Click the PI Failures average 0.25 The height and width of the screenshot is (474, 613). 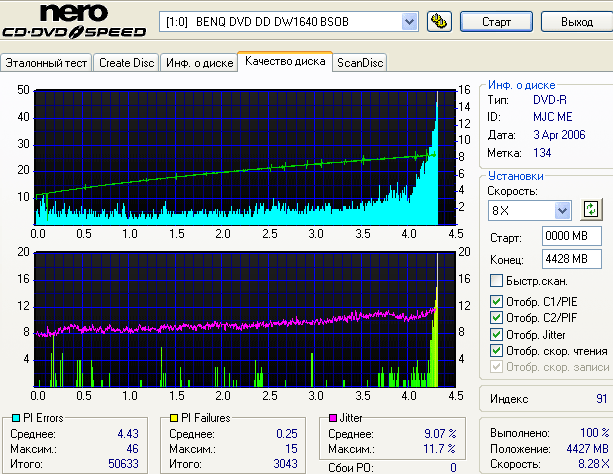(x=287, y=433)
